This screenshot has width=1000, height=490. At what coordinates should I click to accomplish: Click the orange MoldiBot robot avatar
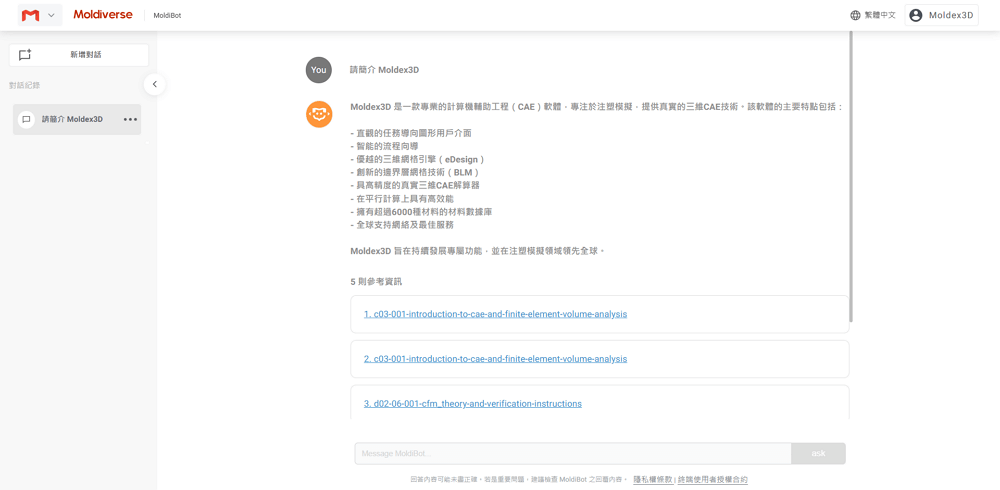point(319,114)
